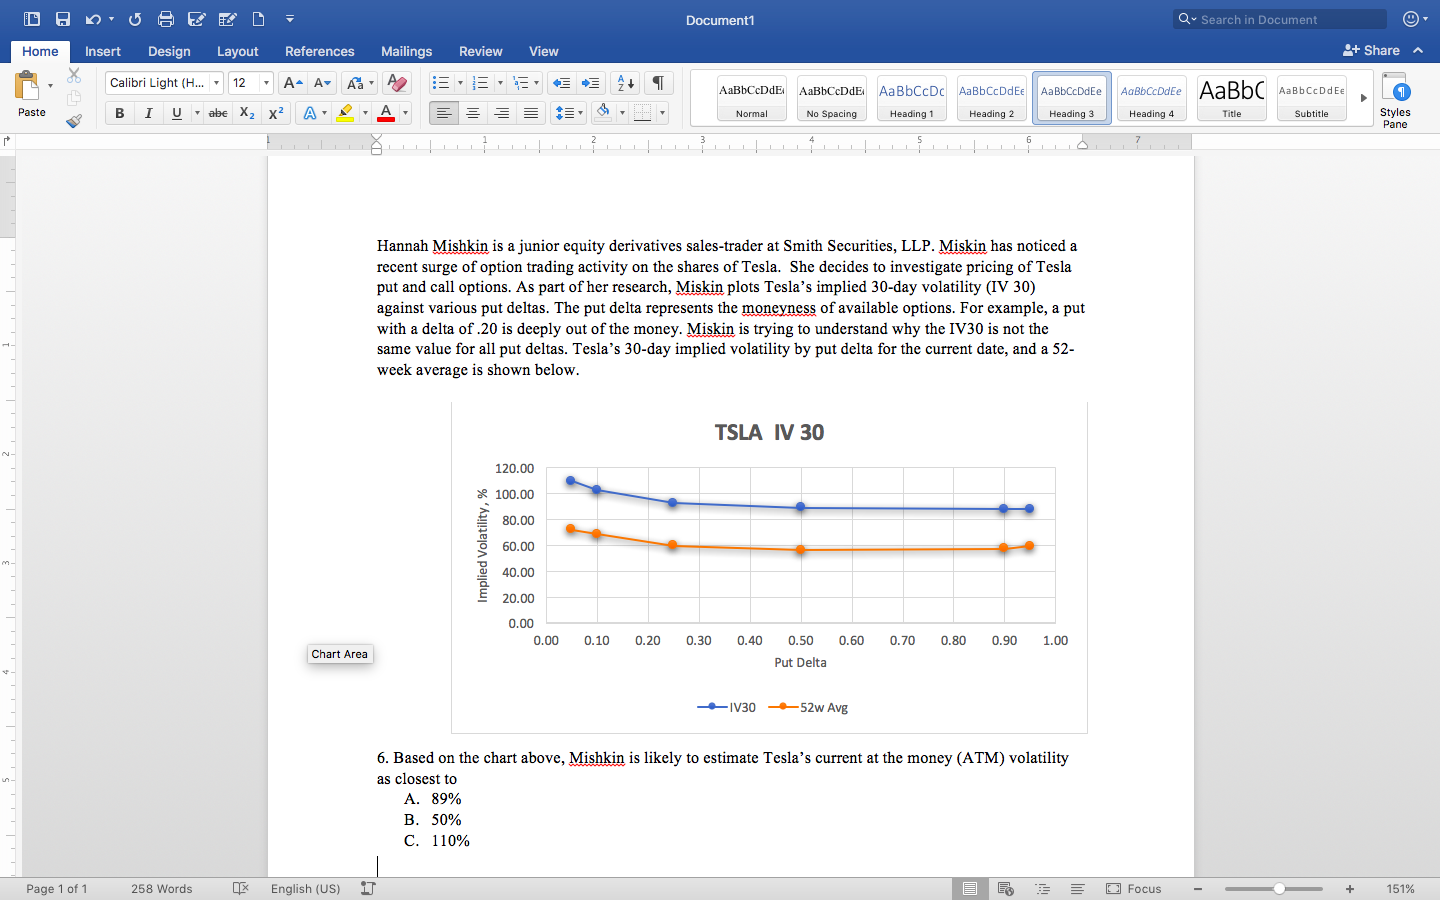1440x900 pixels.
Task: Click the Paste clipboard icon
Action: [27, 85]
